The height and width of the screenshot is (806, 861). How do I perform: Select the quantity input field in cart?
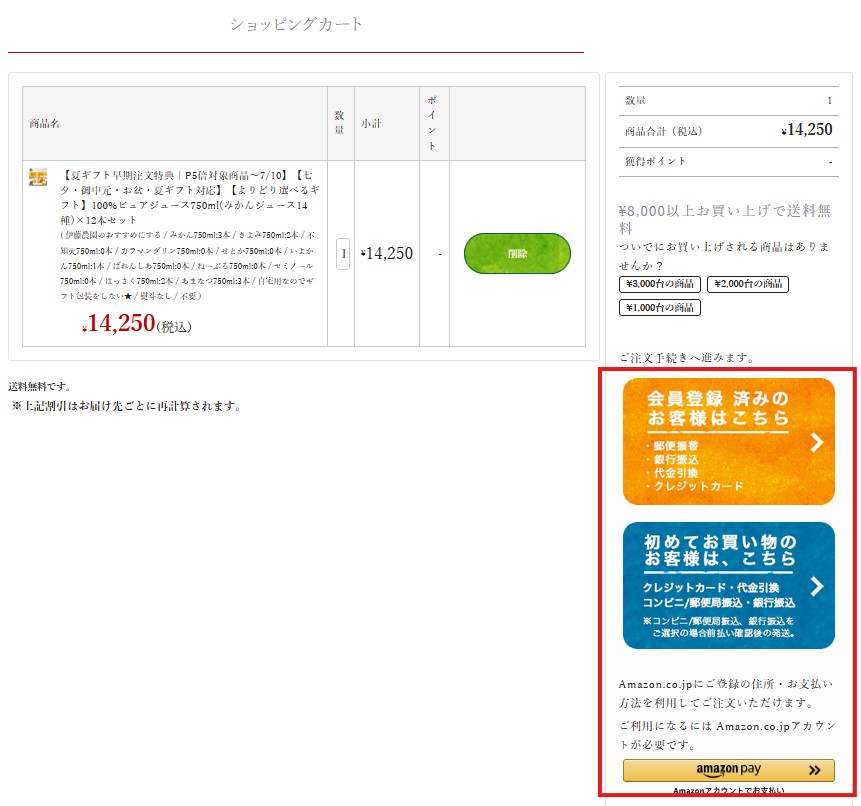click(x=343, y=254)
